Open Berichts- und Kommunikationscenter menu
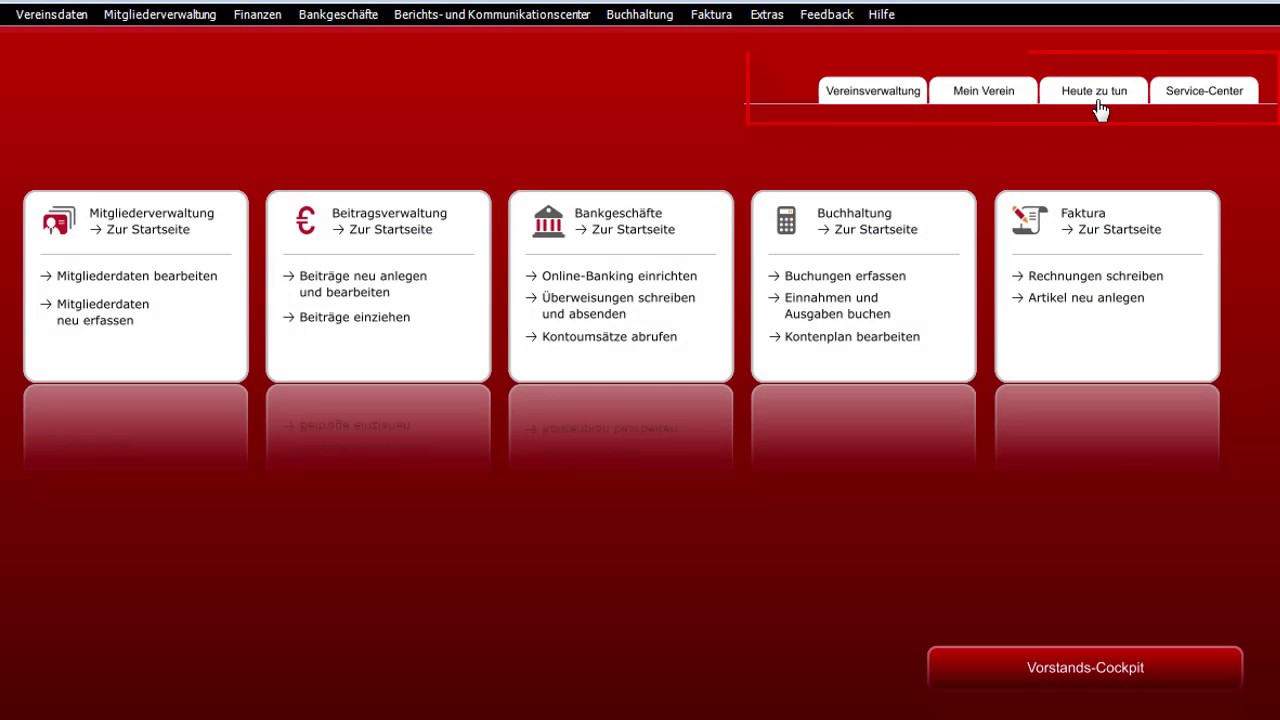 click(x=492, y=15)
